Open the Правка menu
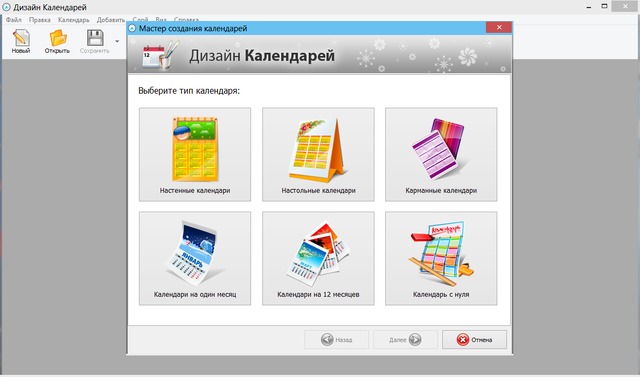The width and height of the screenshot is (640, 377). click(40, 20)
